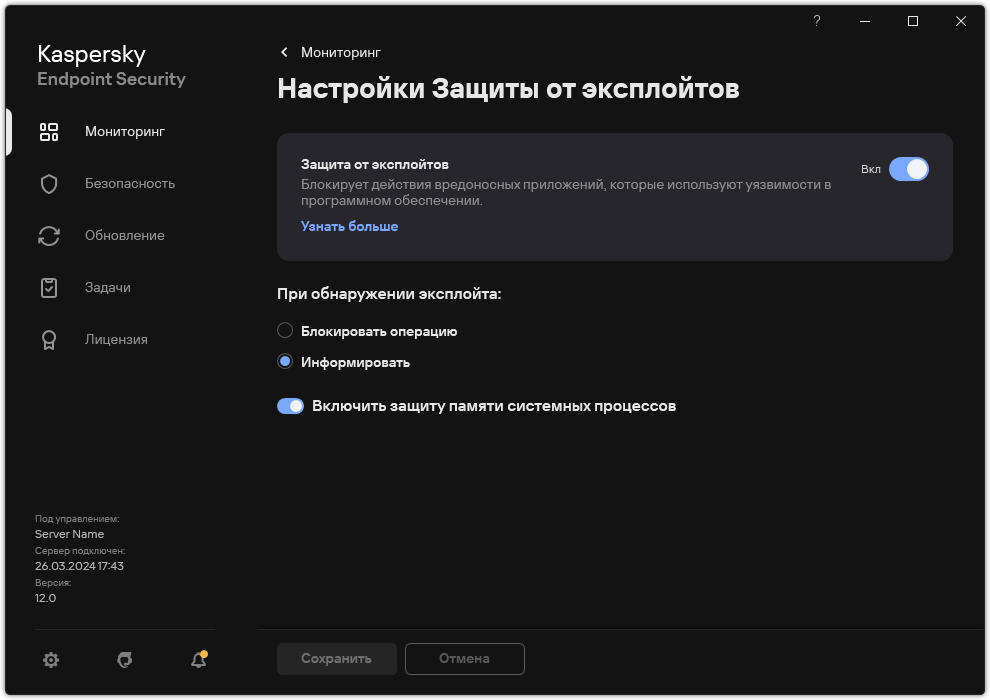Image resolution: width=990 pixels, height=700 pixels.
Task: Disable Защита от эксплойтов toggle
Action: (x=910, y=169)
